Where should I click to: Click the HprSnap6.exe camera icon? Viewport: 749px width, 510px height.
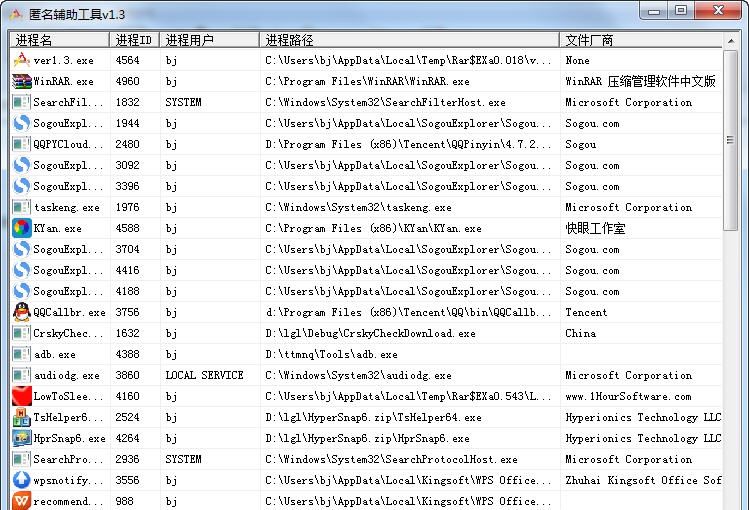point(21,438)
